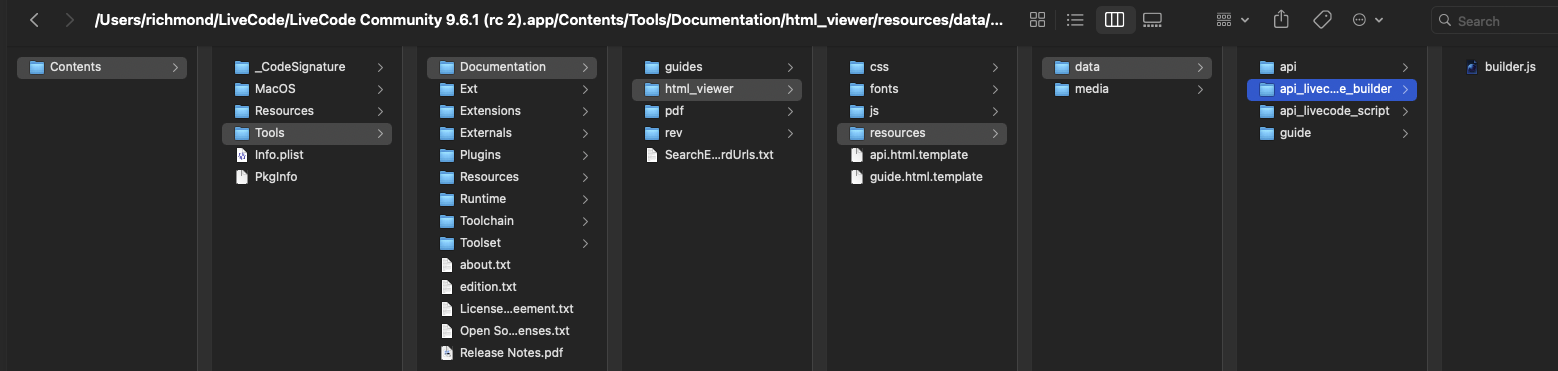The image size is (1558, 371).
Task: Open the Extensions folder
Action: coord(512,111)
